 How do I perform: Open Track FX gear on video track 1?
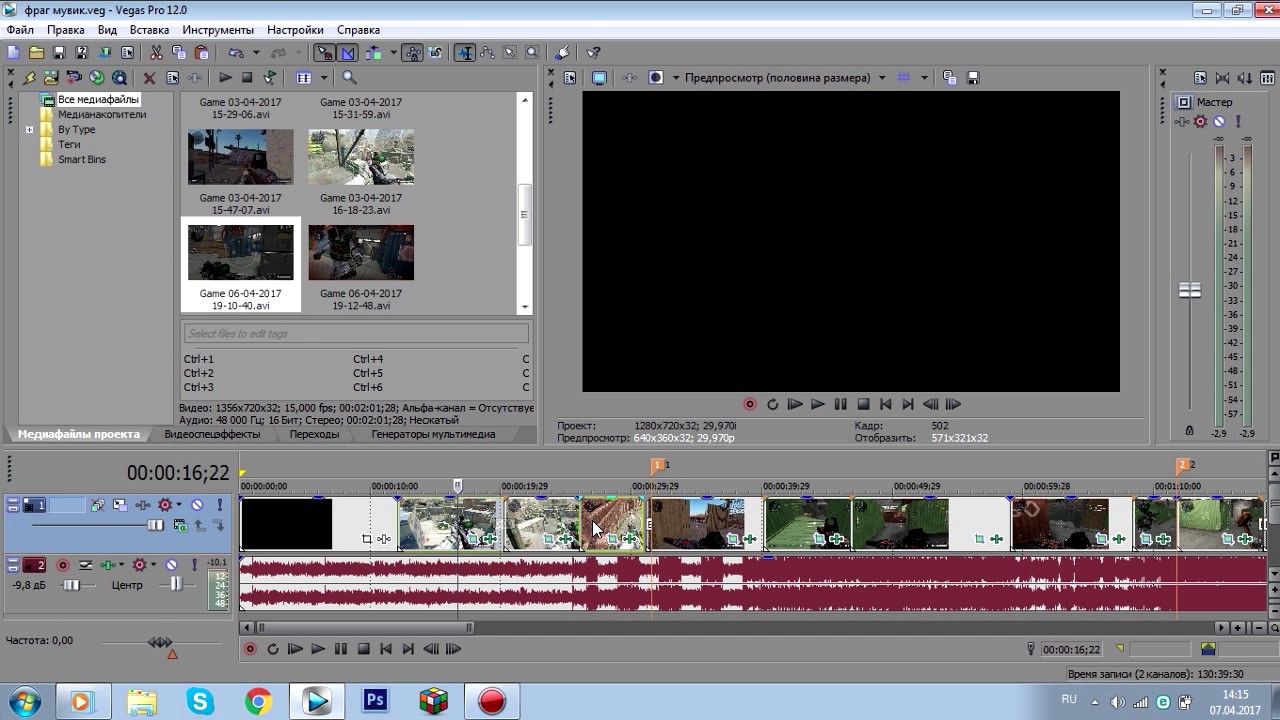pos(165,505)
